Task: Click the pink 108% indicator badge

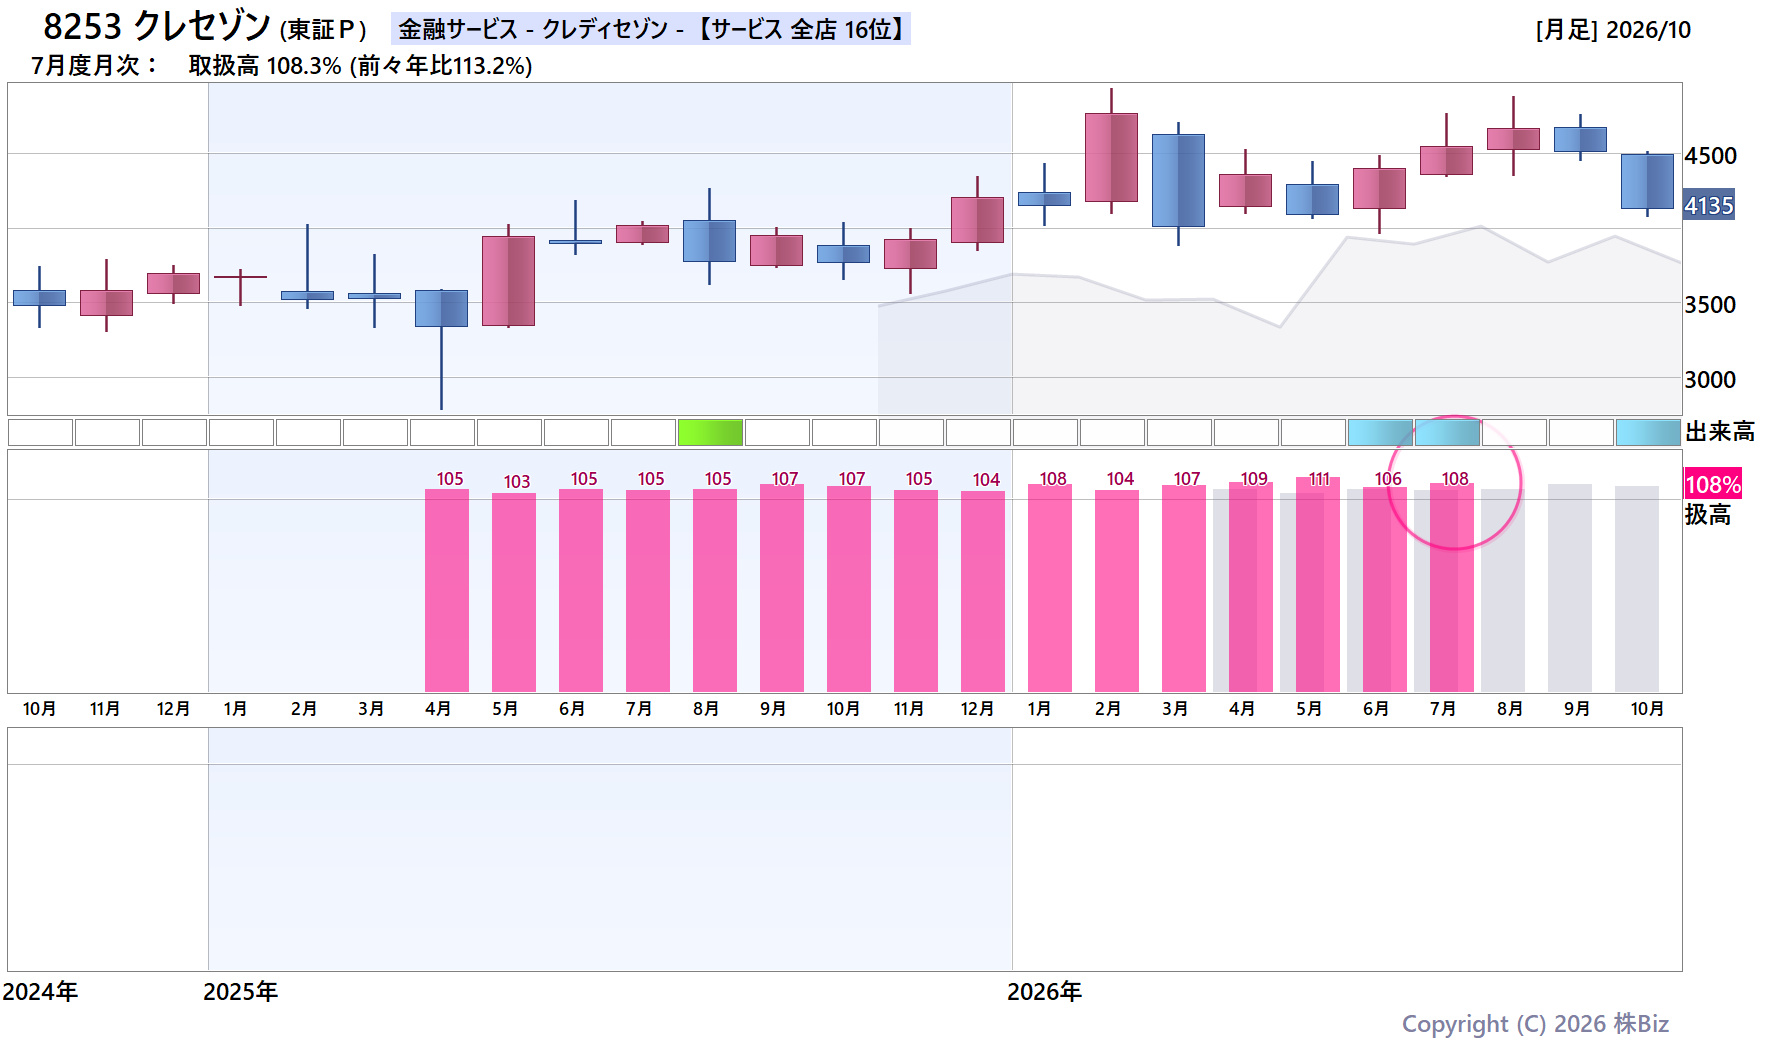Action: [x=1713, y=485]
